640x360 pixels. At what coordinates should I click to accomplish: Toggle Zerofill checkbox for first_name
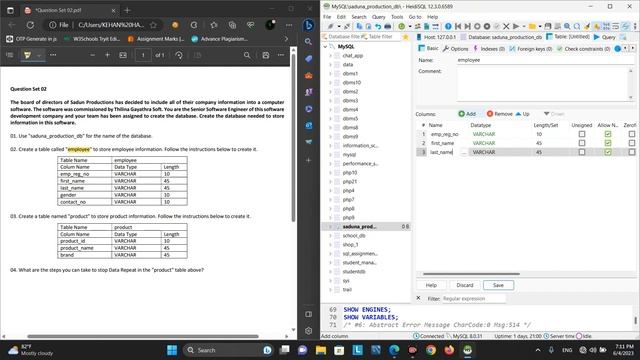[x=632, y=143]
